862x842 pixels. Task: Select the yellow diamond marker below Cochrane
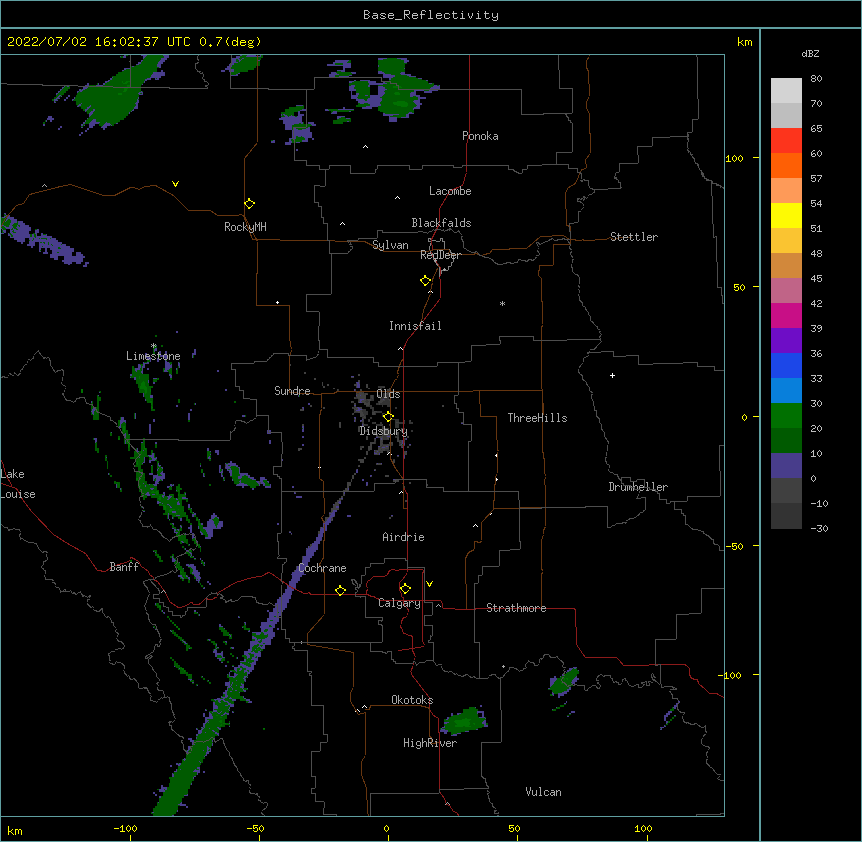[x=340, y=590]
